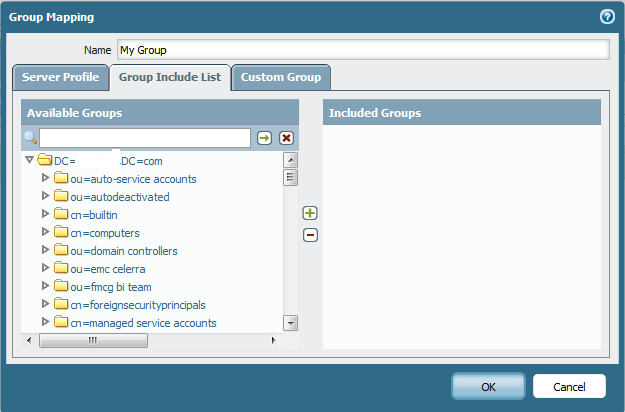Click the red minus remove group icon
This screenshot has width=625, height=412.
coord(310,234)
